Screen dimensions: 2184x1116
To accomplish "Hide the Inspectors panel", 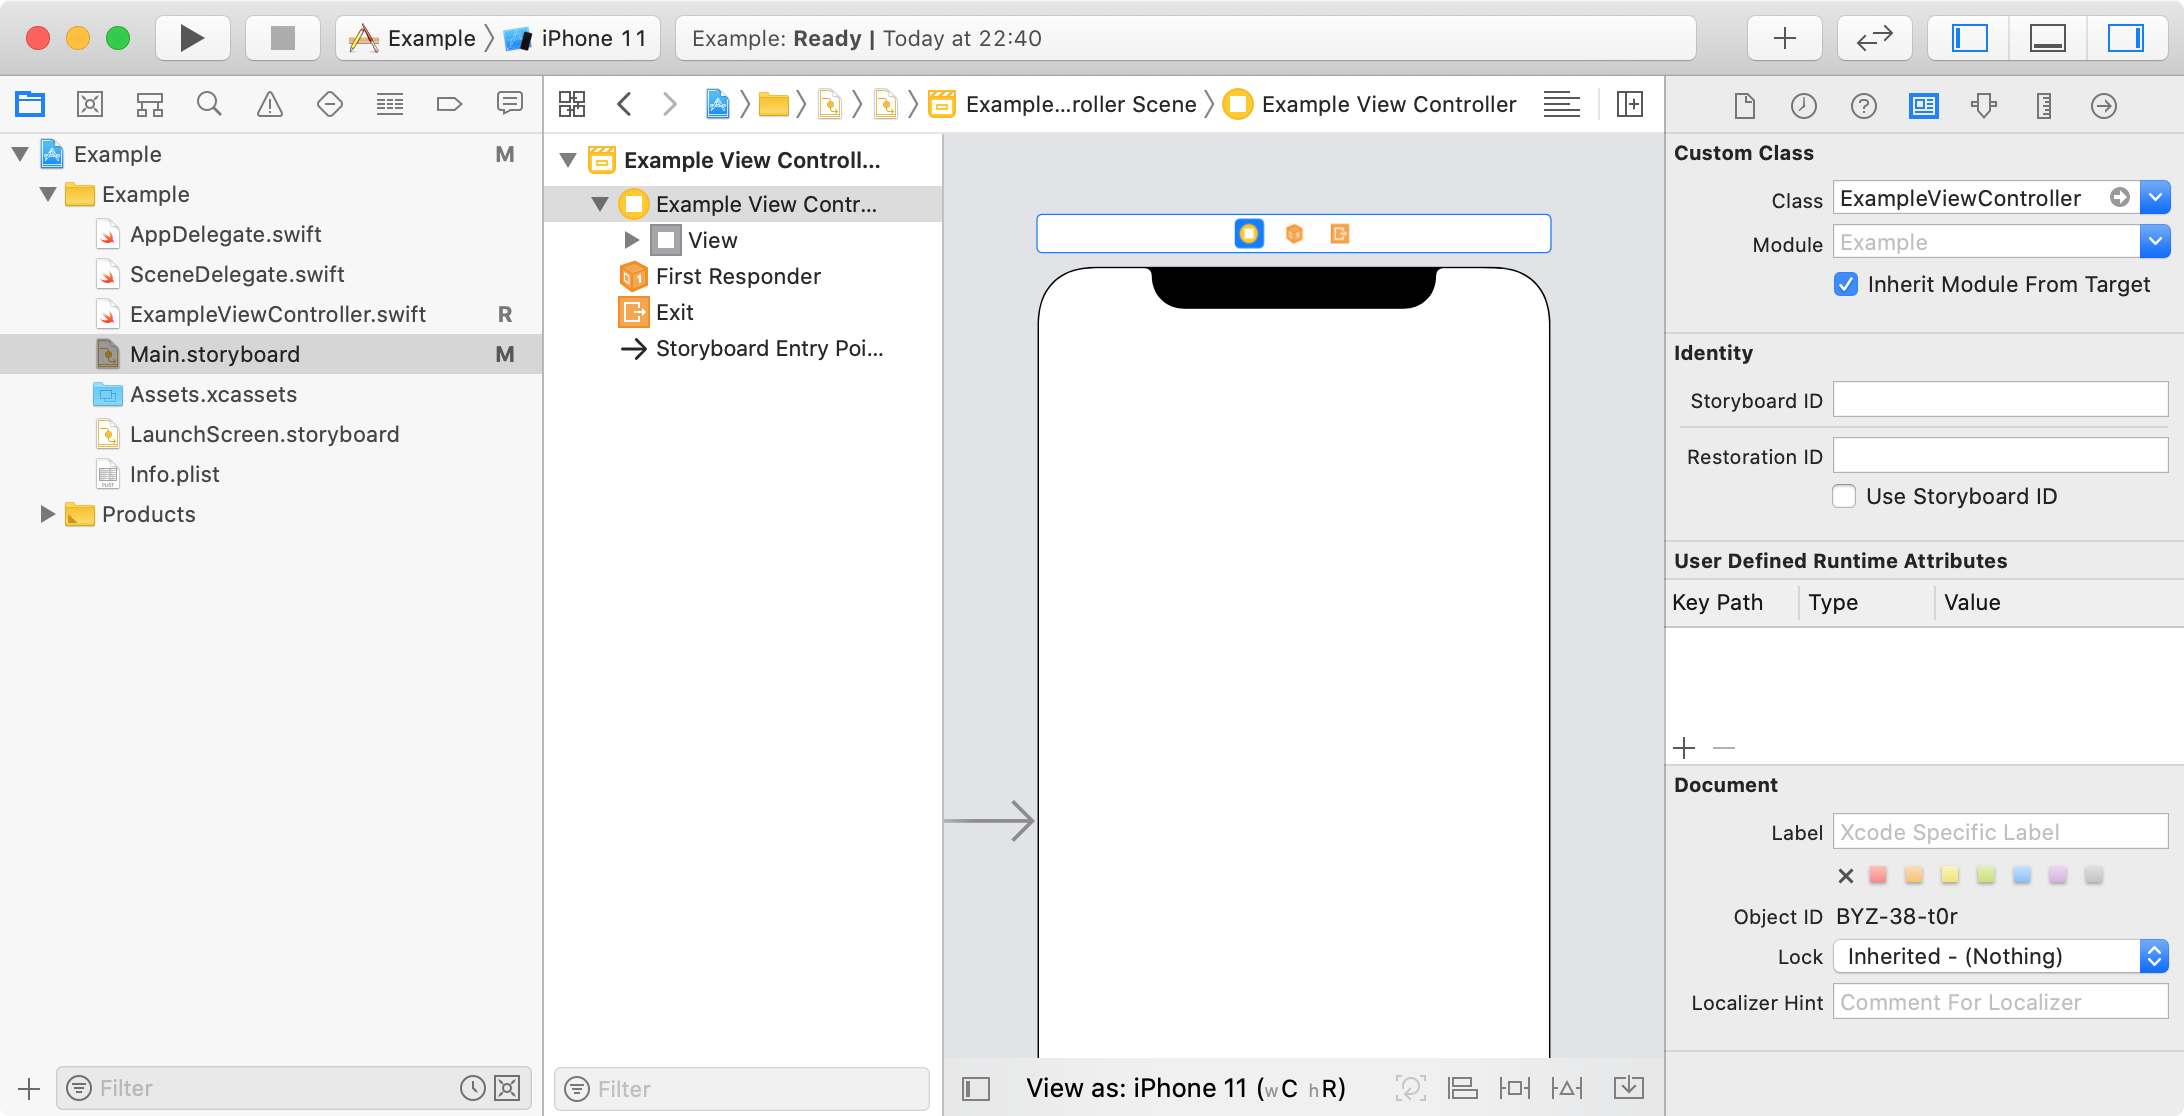I will 2126,38.
